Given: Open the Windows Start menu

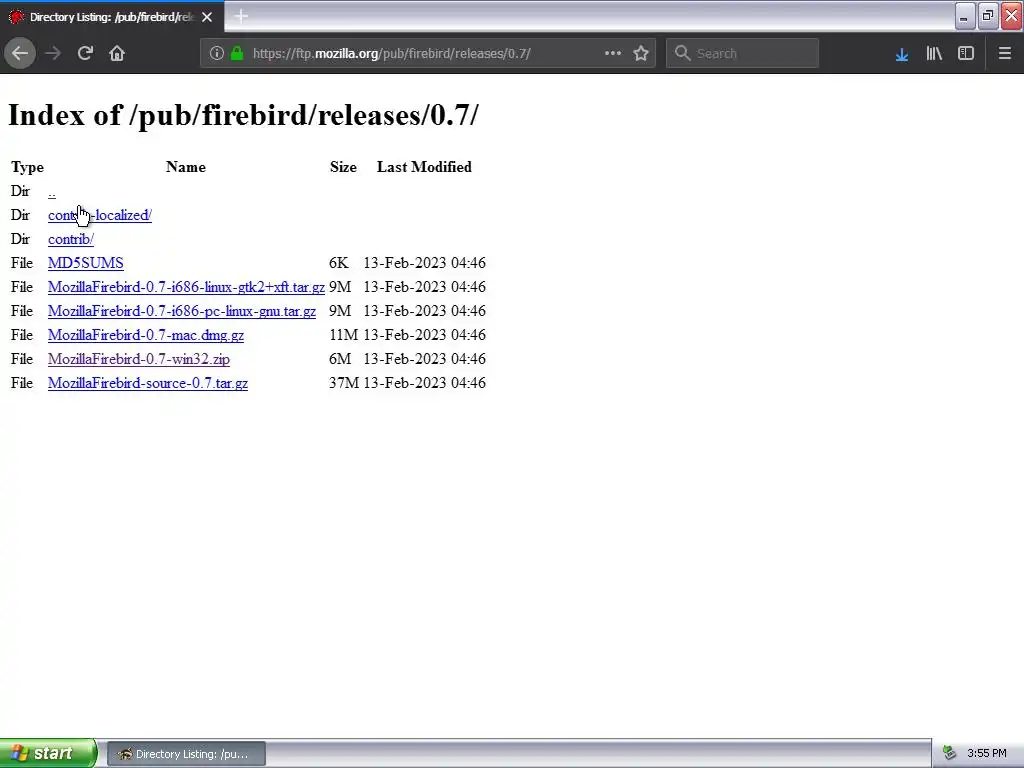Looking at the screenshot, I should click(48, 753).
